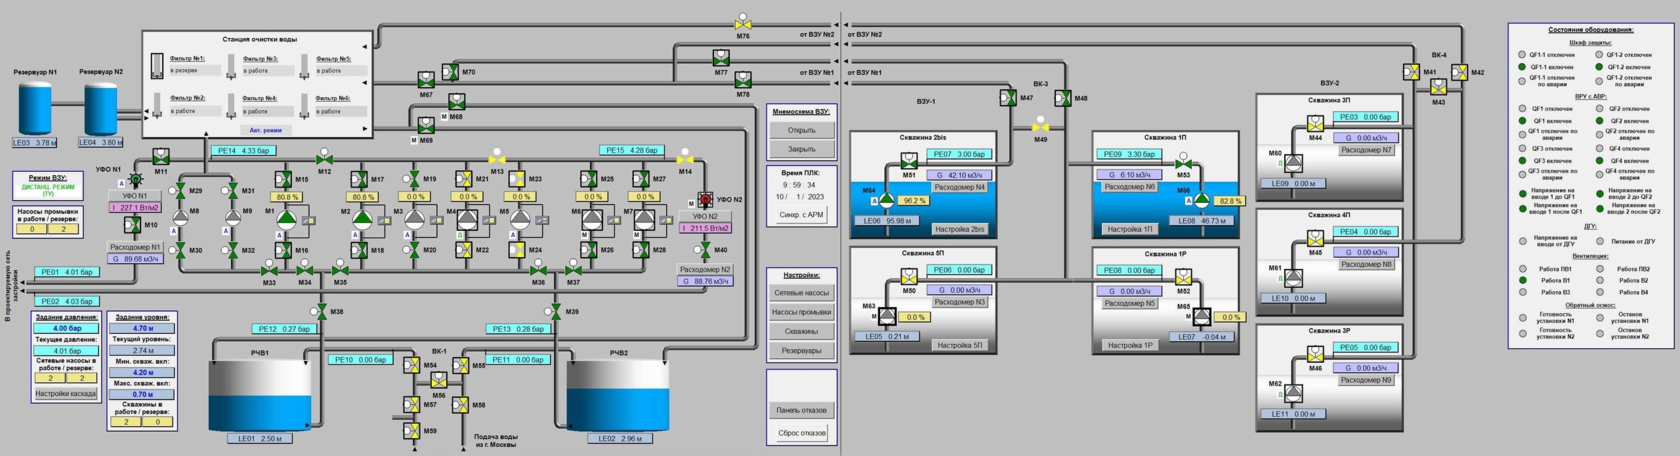
Task: Click the M12 valve icon
Action: pyautogui.click(x=324, y=158)
